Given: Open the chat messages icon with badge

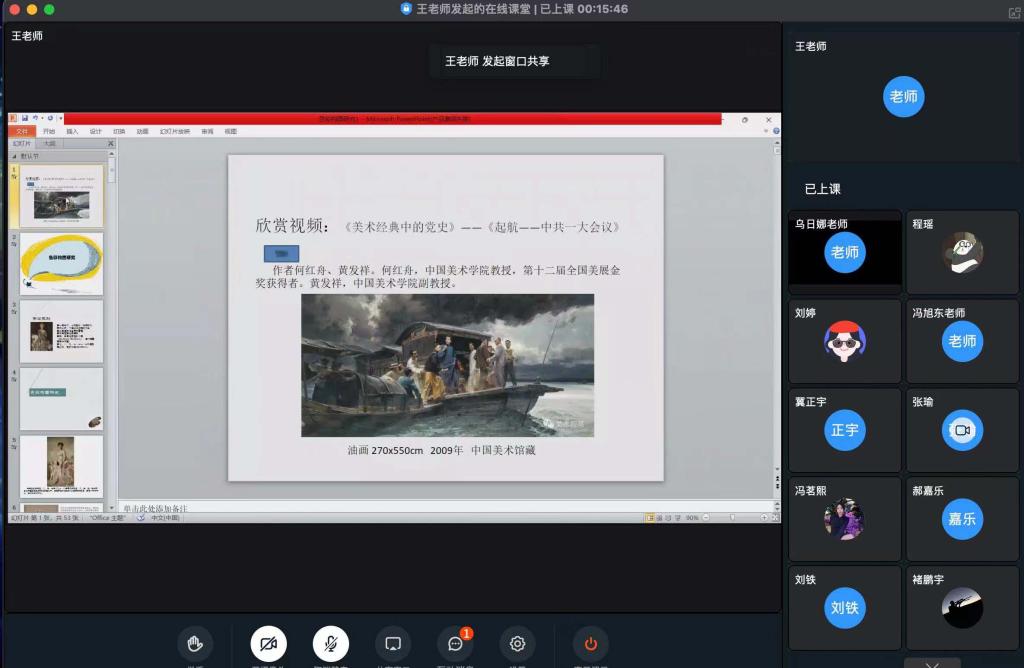Looking at the screenshot, I should (455, 643).
